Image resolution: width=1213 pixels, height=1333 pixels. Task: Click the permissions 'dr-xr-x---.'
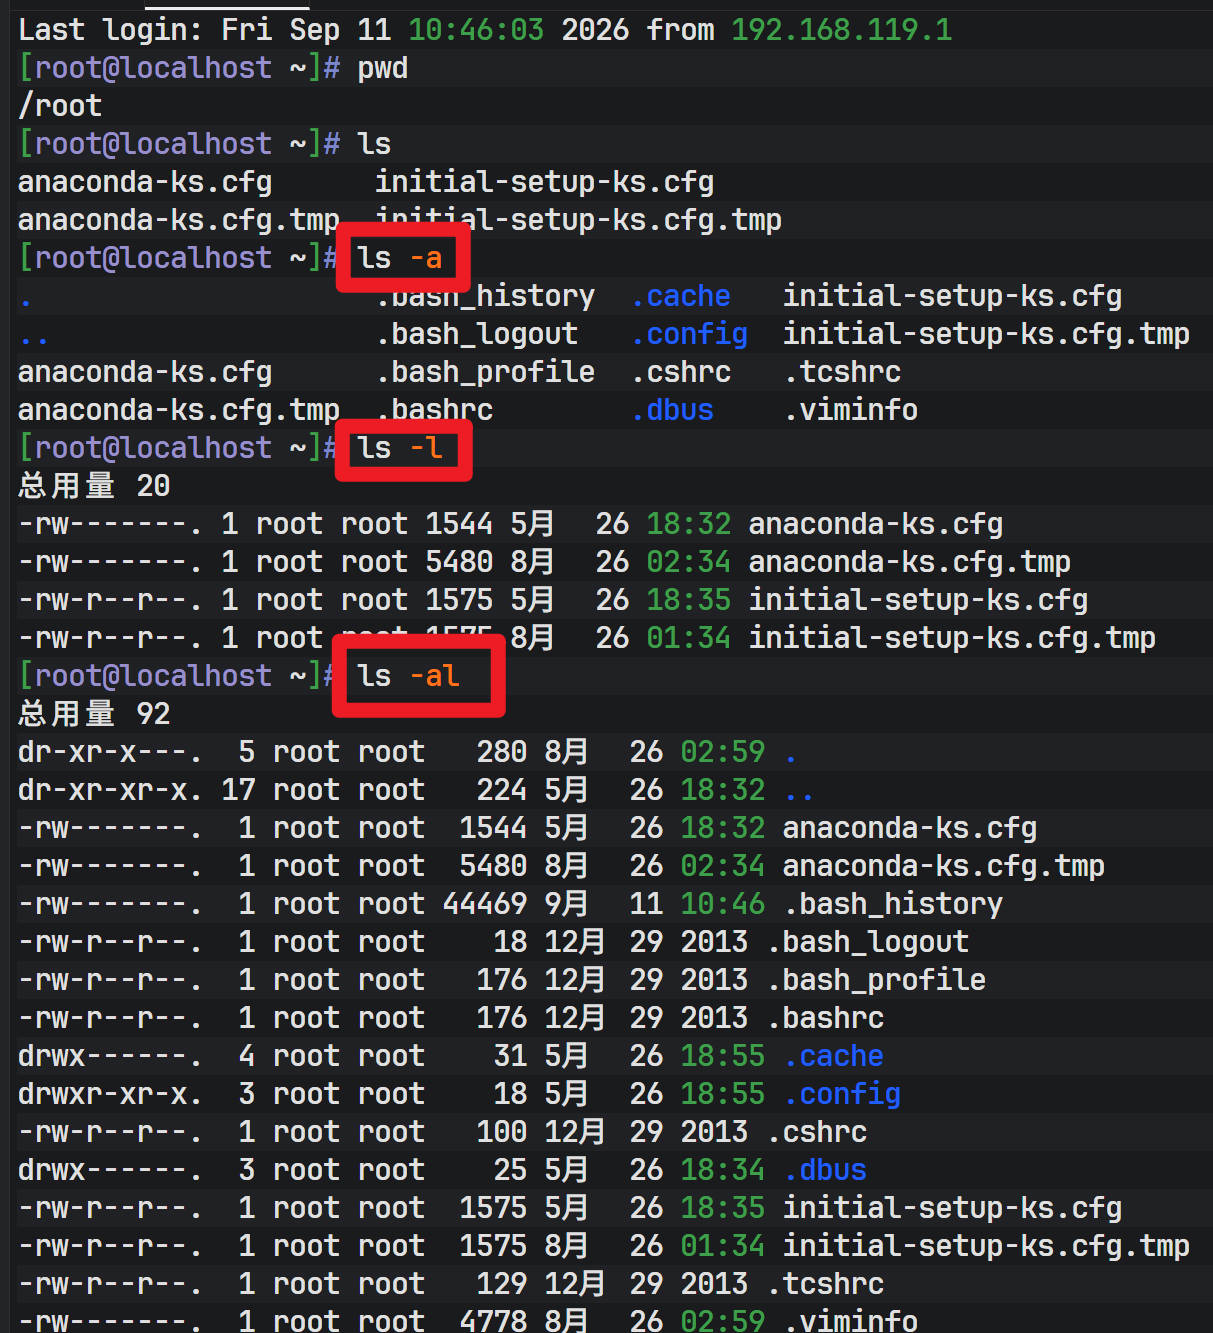pyautogui.click(x=110, y=752)
